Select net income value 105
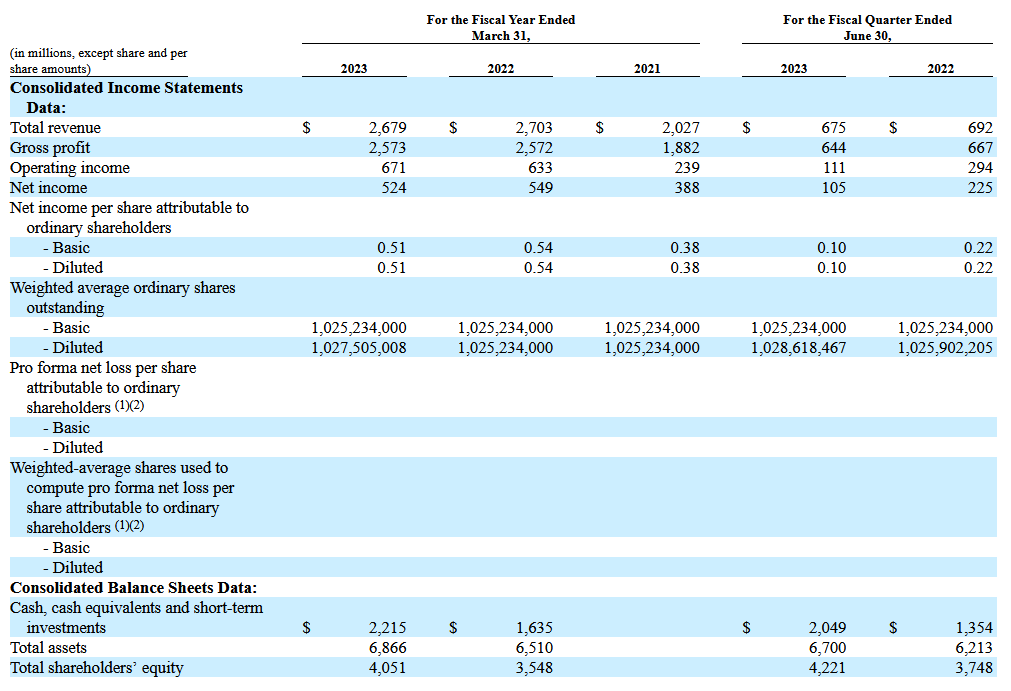Screen dimensions: 1011x691 click(x=834, y=188)
